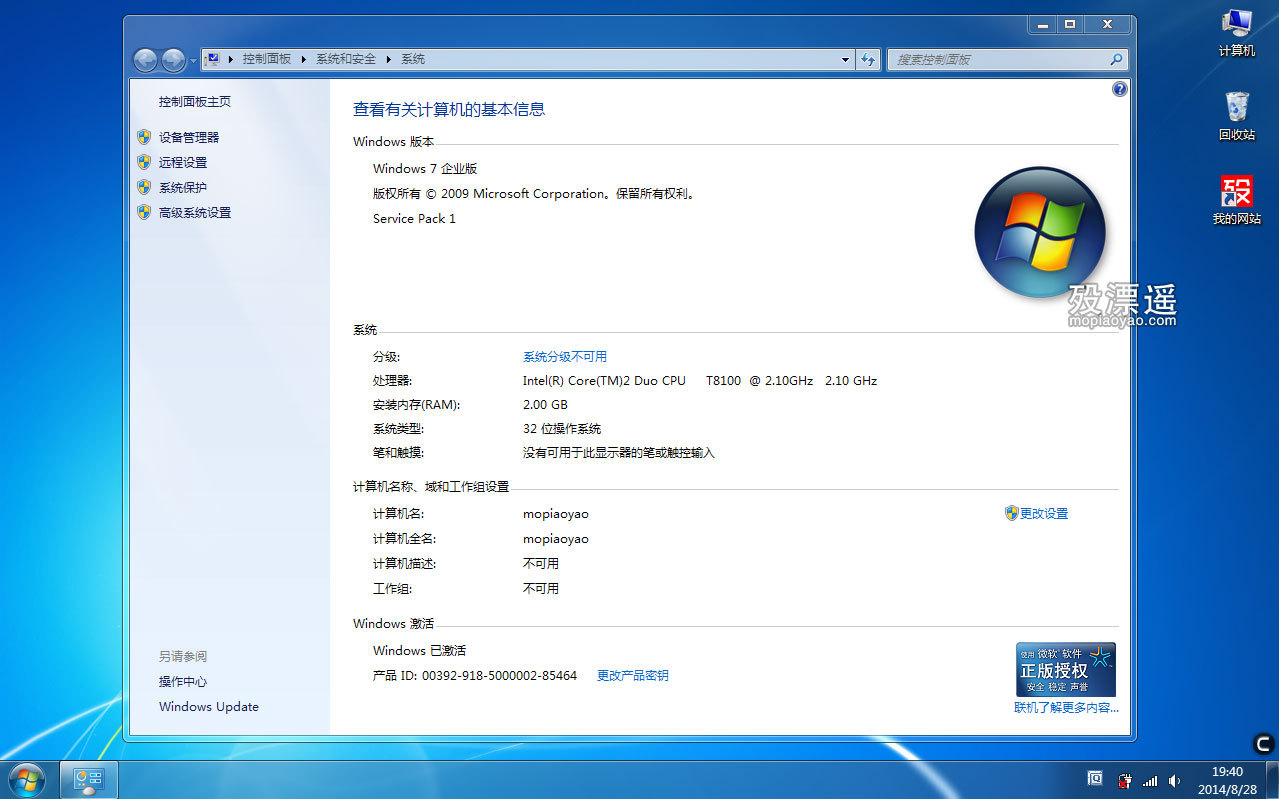1279x799 pixels.
Task: Open recent pages dropdown beside navigation arrows
Action: tap(193, 61)
